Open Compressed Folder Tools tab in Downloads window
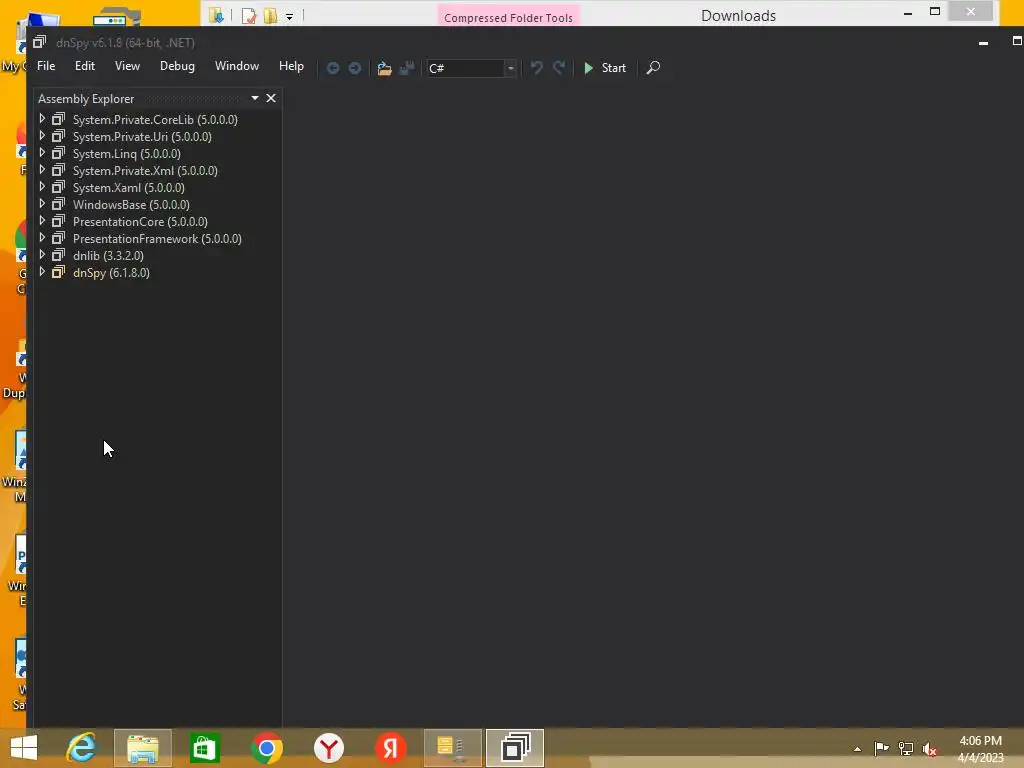Screen dimensions: 1024x768 (x=508, y=17)
